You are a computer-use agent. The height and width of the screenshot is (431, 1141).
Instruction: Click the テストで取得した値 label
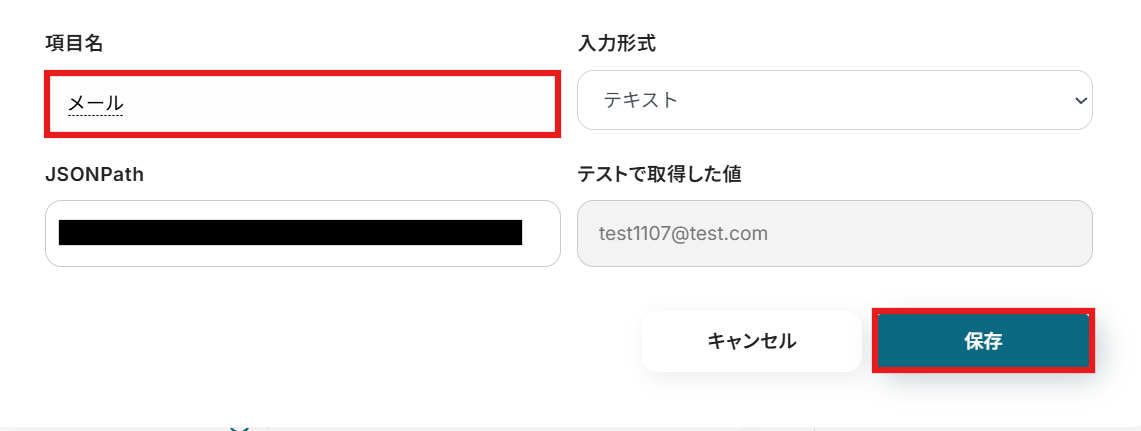click(659, 174)
